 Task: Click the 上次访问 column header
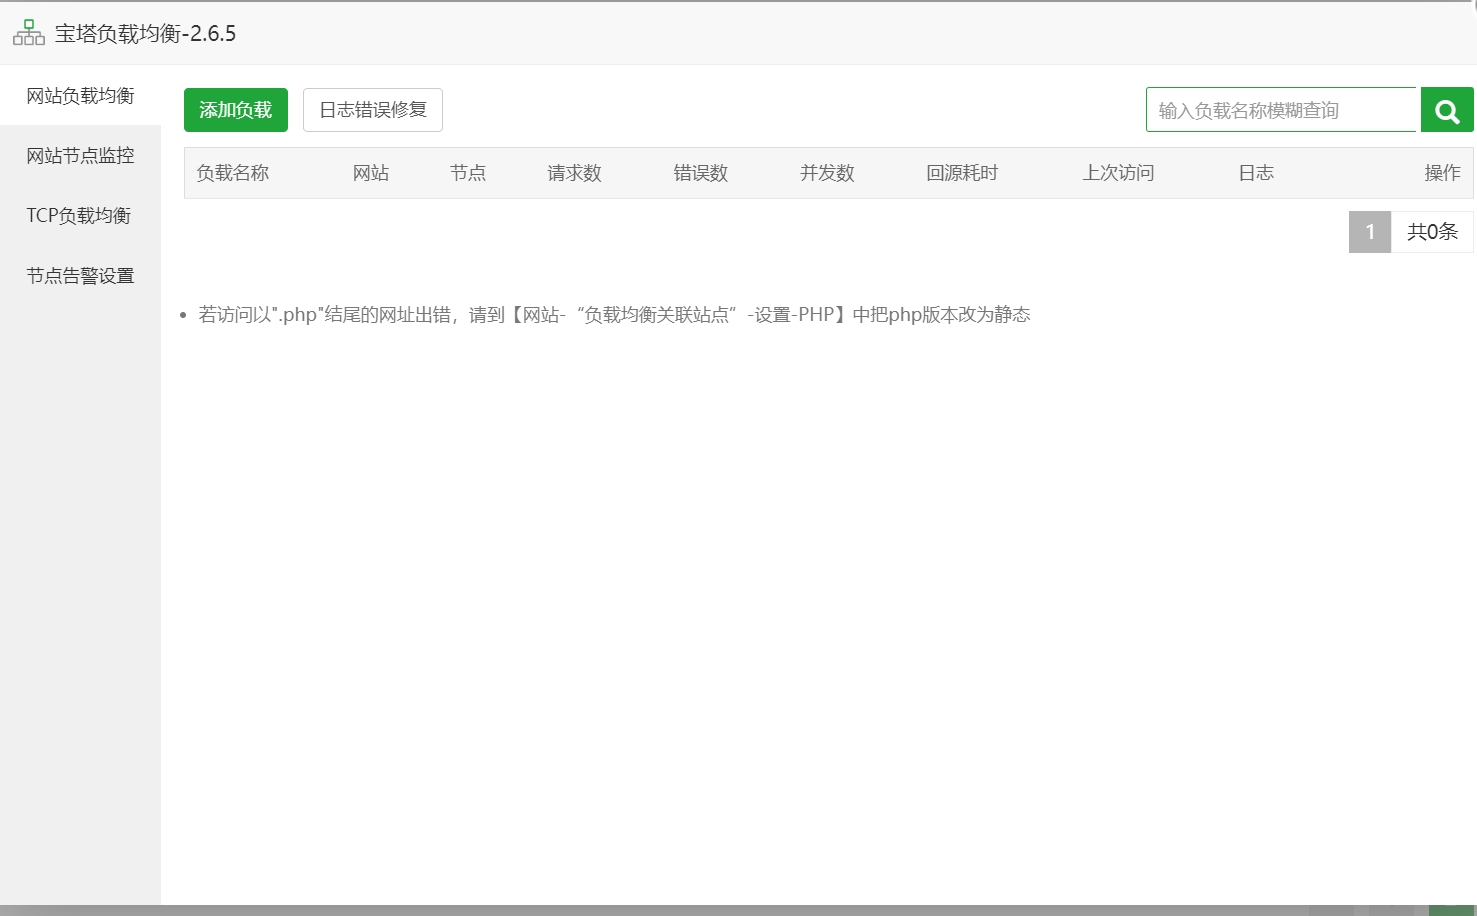pos(1118,173)
